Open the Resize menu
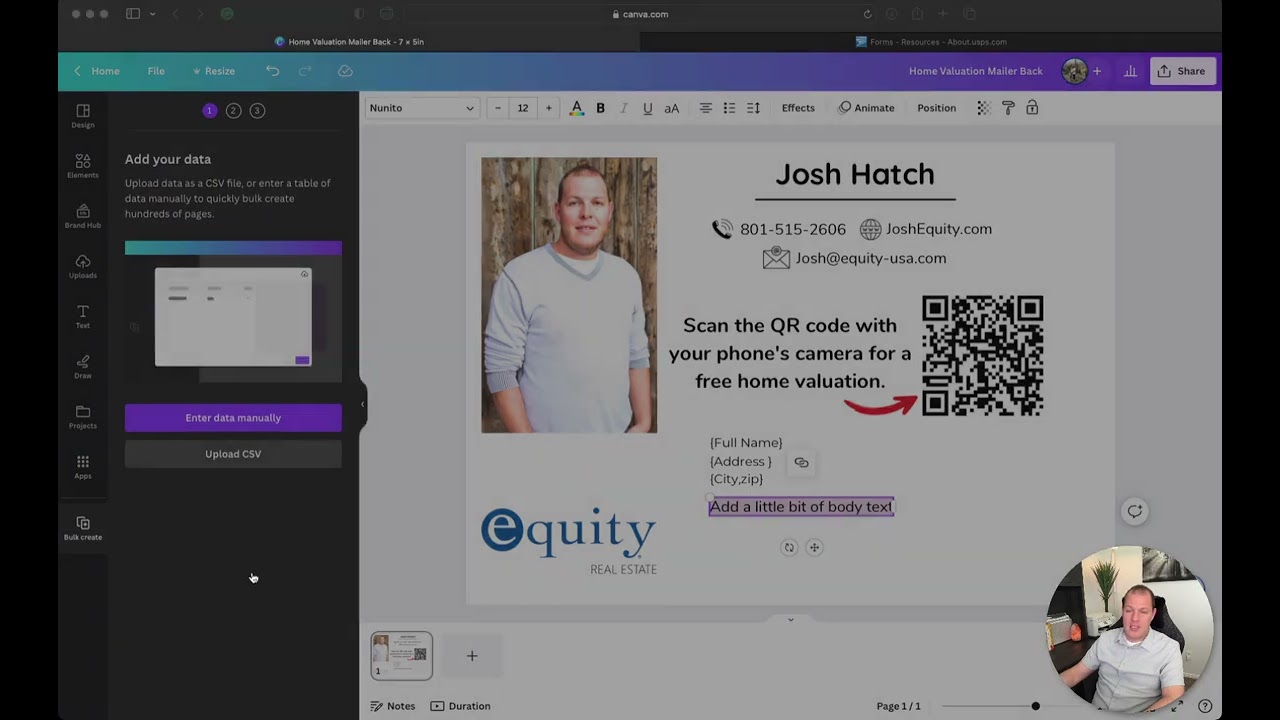Viewport: 1280px width, 720px height. [213, 71]
